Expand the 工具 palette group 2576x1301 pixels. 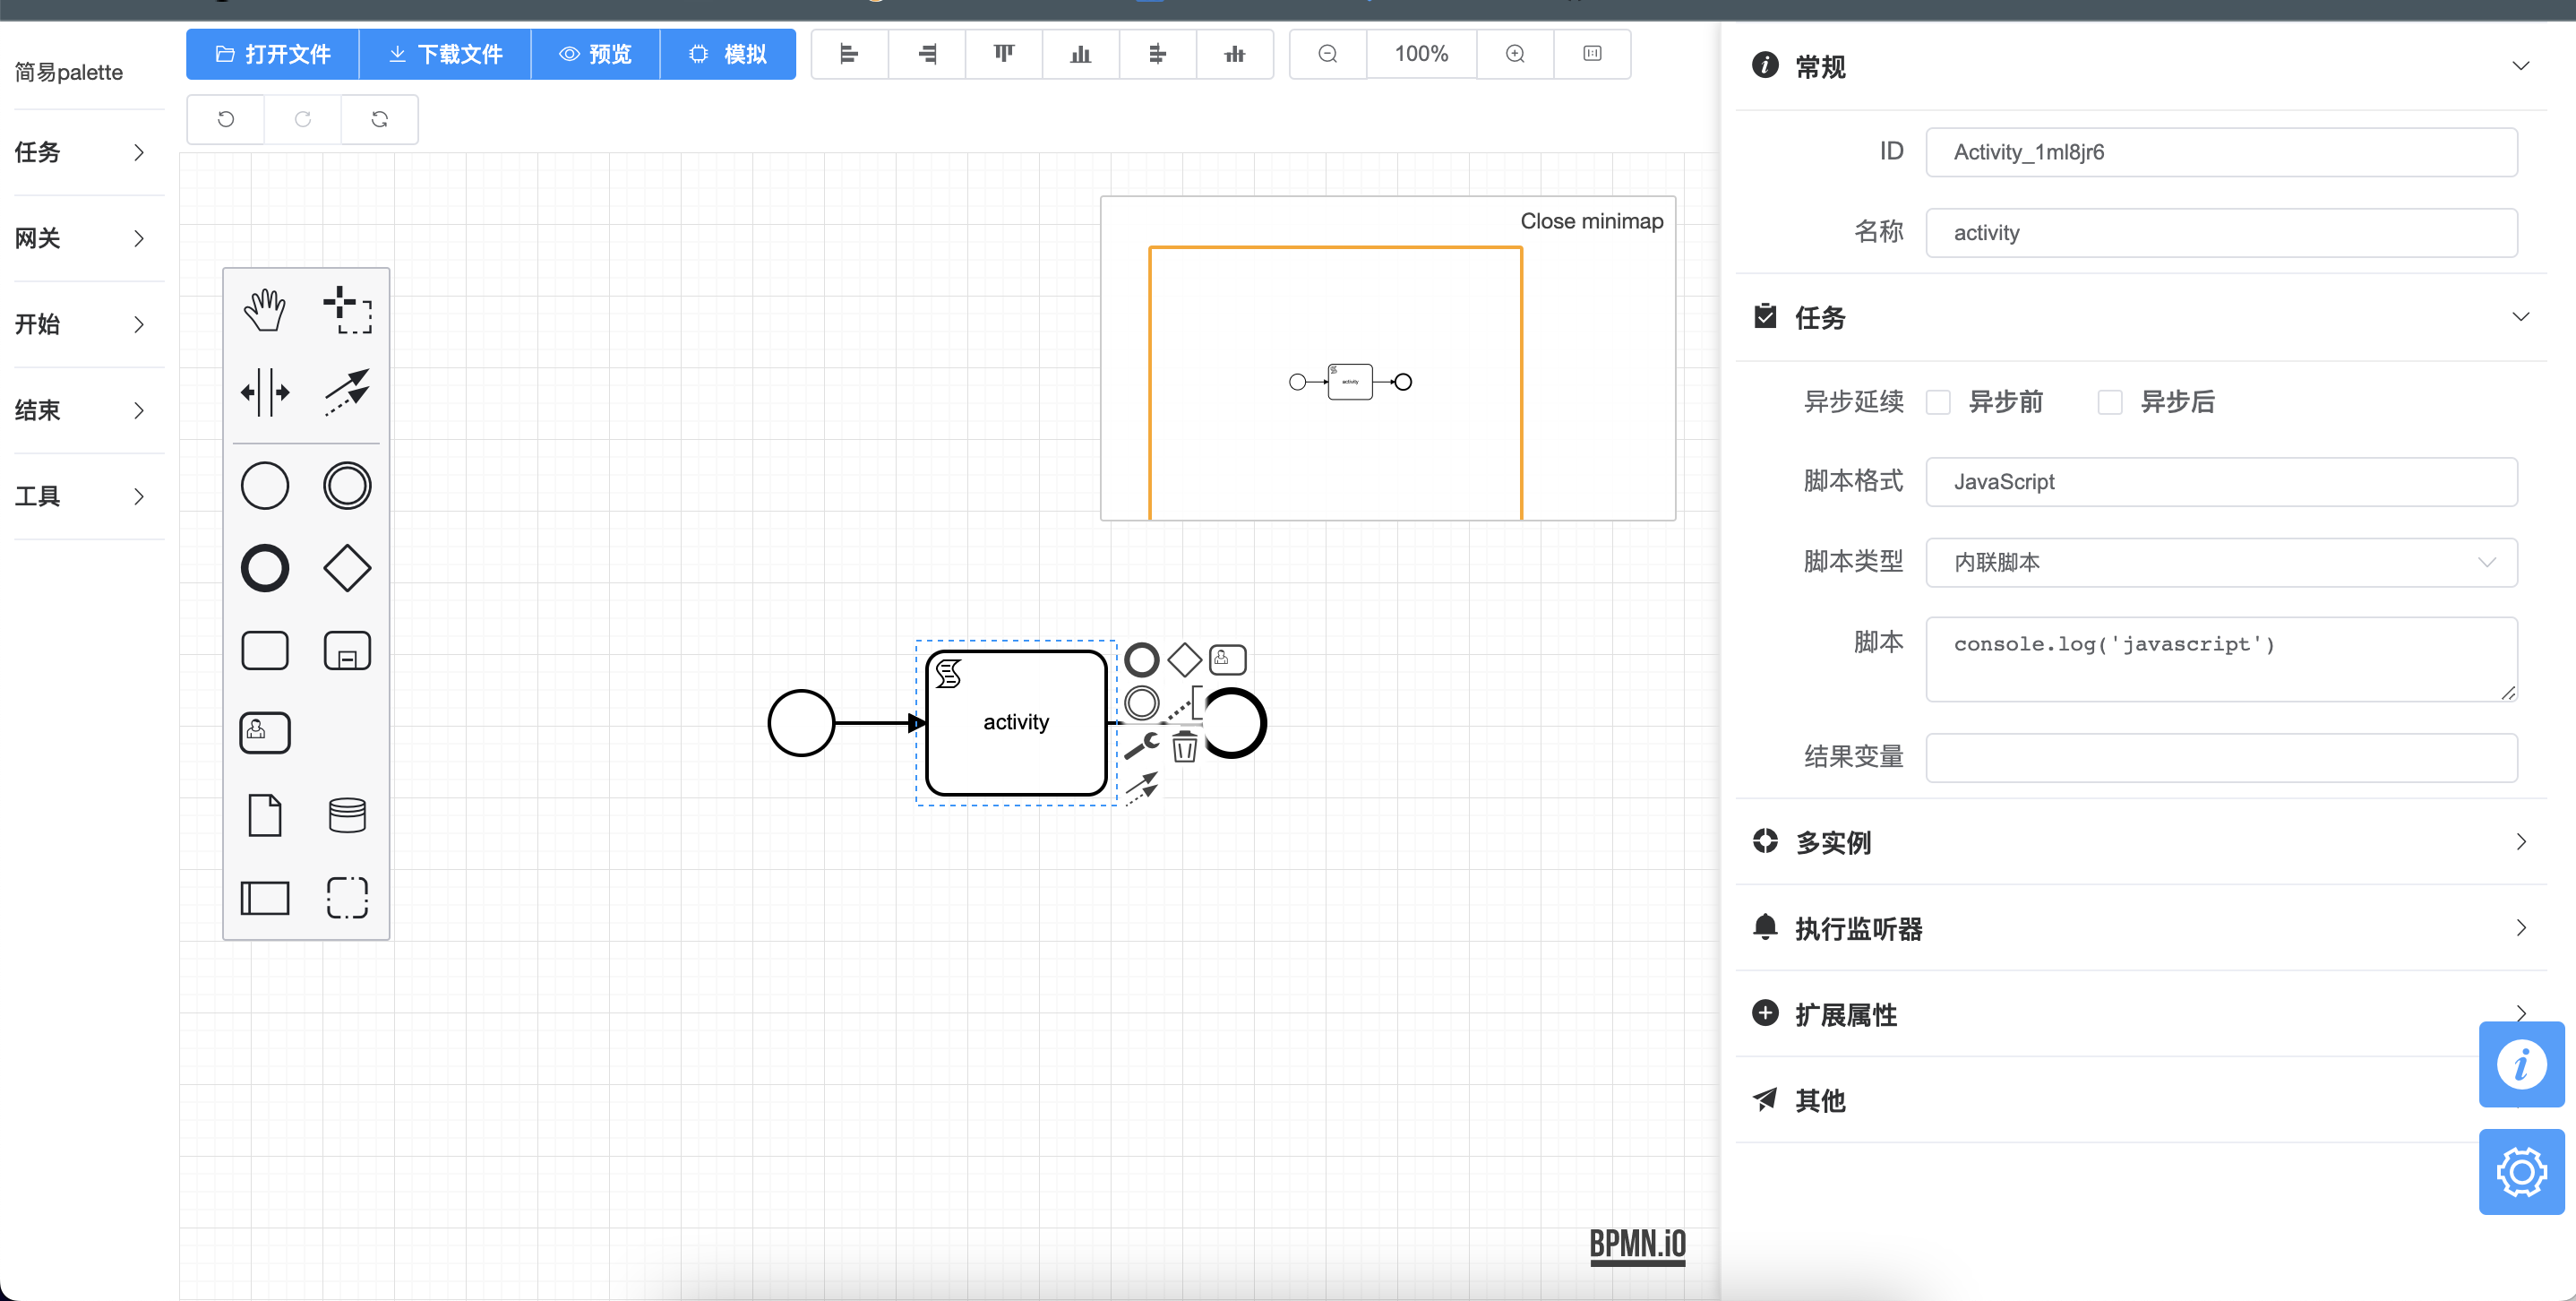(89, 496)
